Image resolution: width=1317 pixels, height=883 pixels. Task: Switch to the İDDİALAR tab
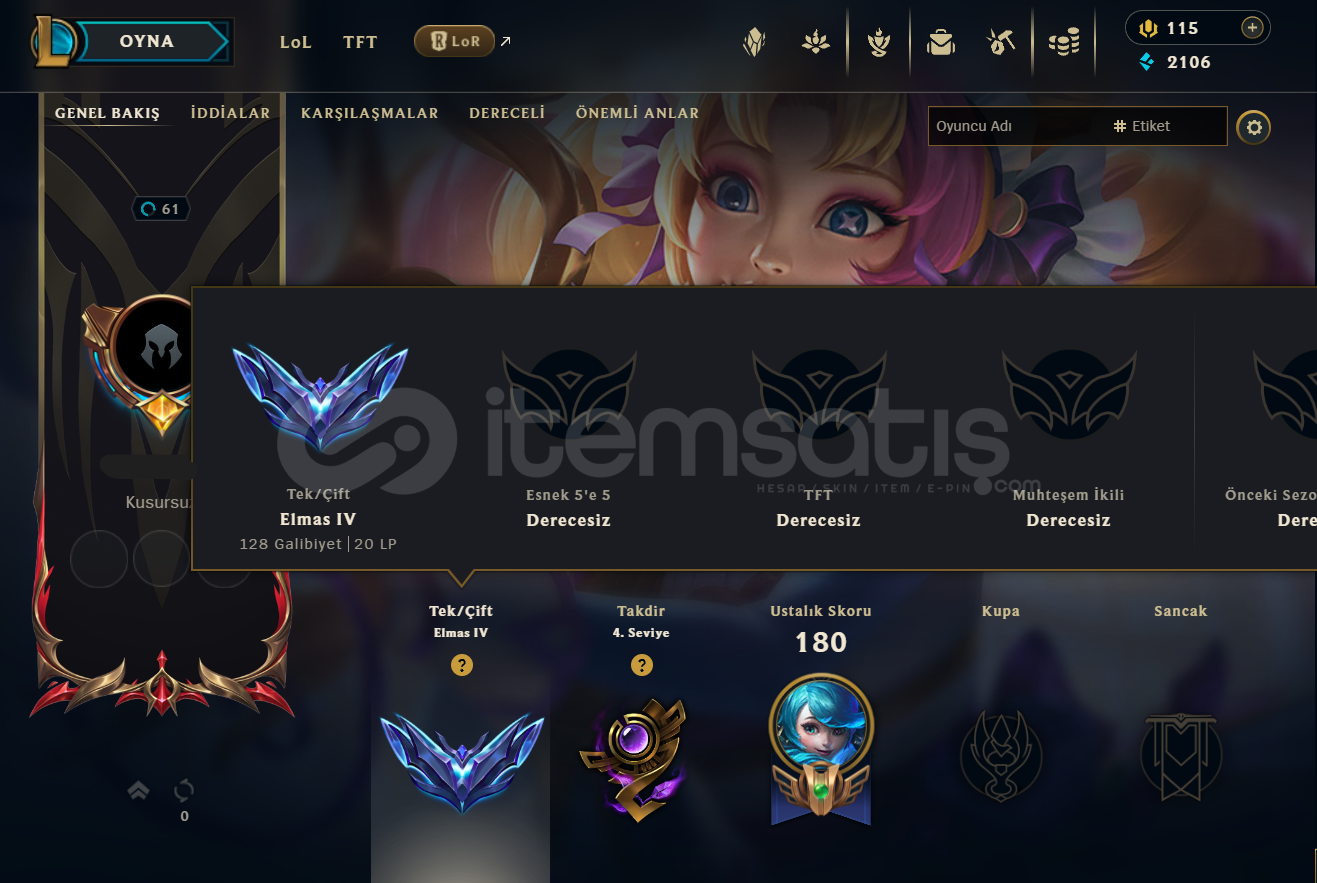tap(230, 113)
